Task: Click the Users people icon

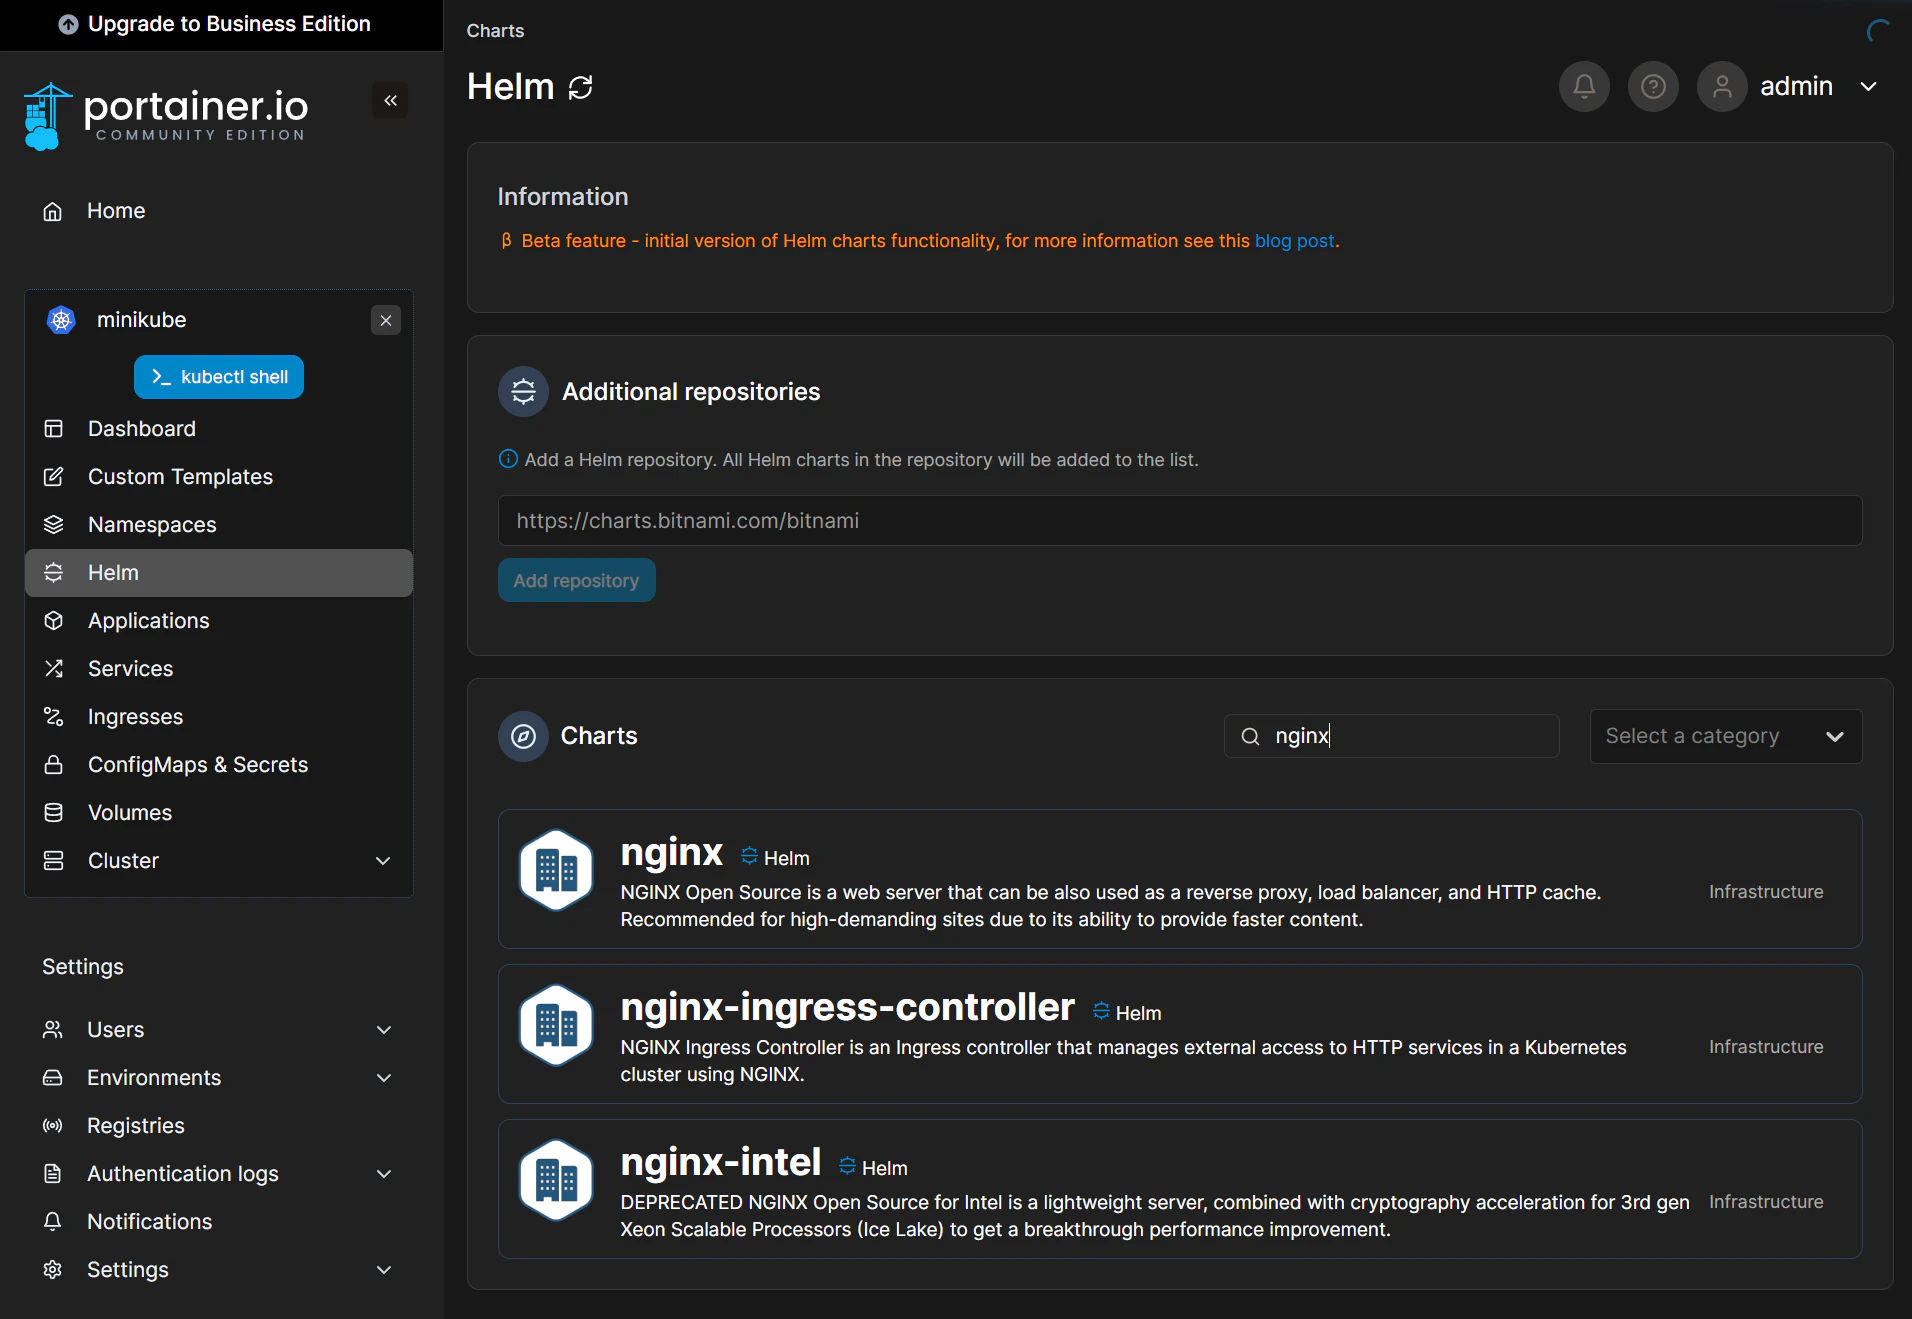Action: coord(53,1030)
